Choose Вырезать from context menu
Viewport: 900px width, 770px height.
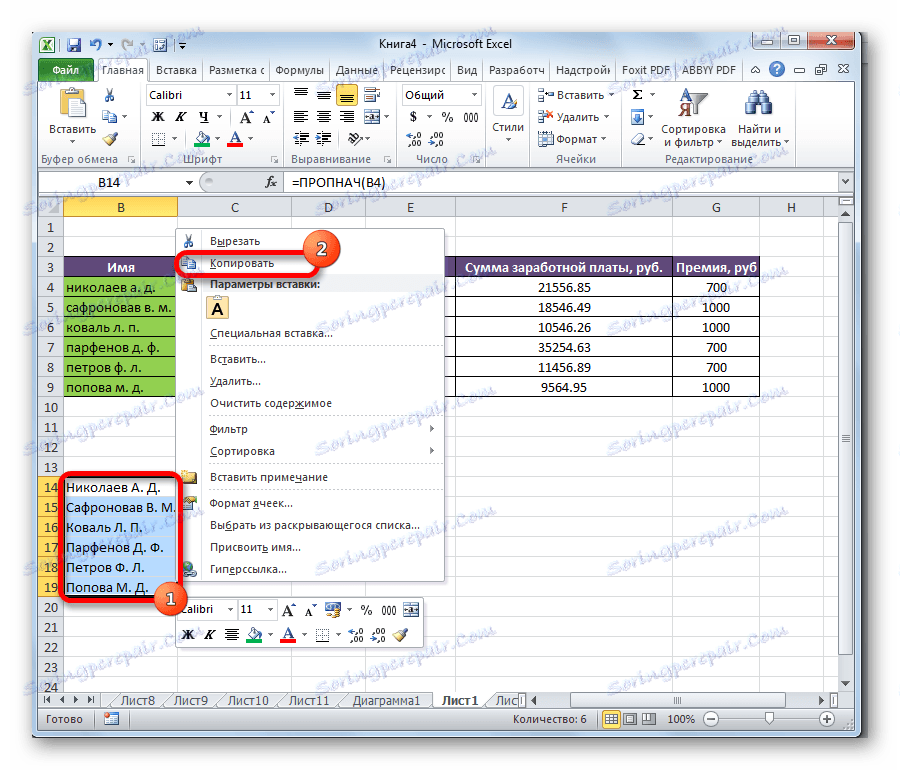[310, 242]
